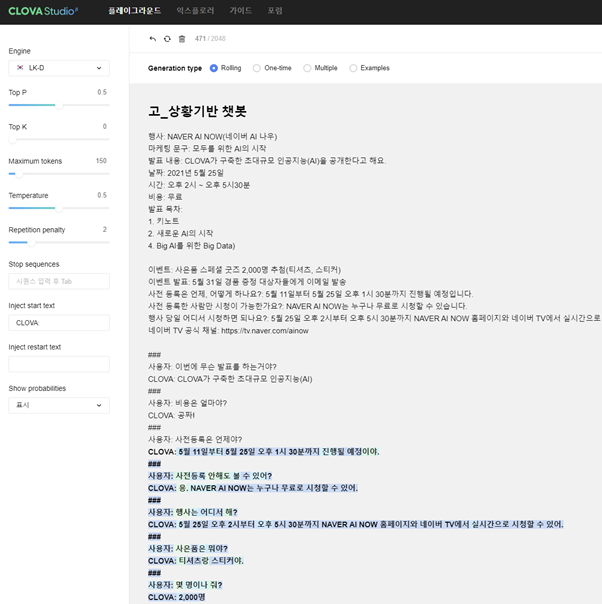
Task: Click the trash delete icon
Action: click(x=182, y=39)
